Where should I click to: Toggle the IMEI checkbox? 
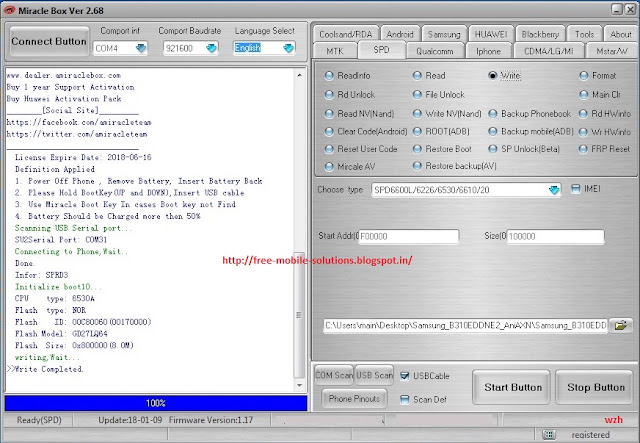click(576, 189)
